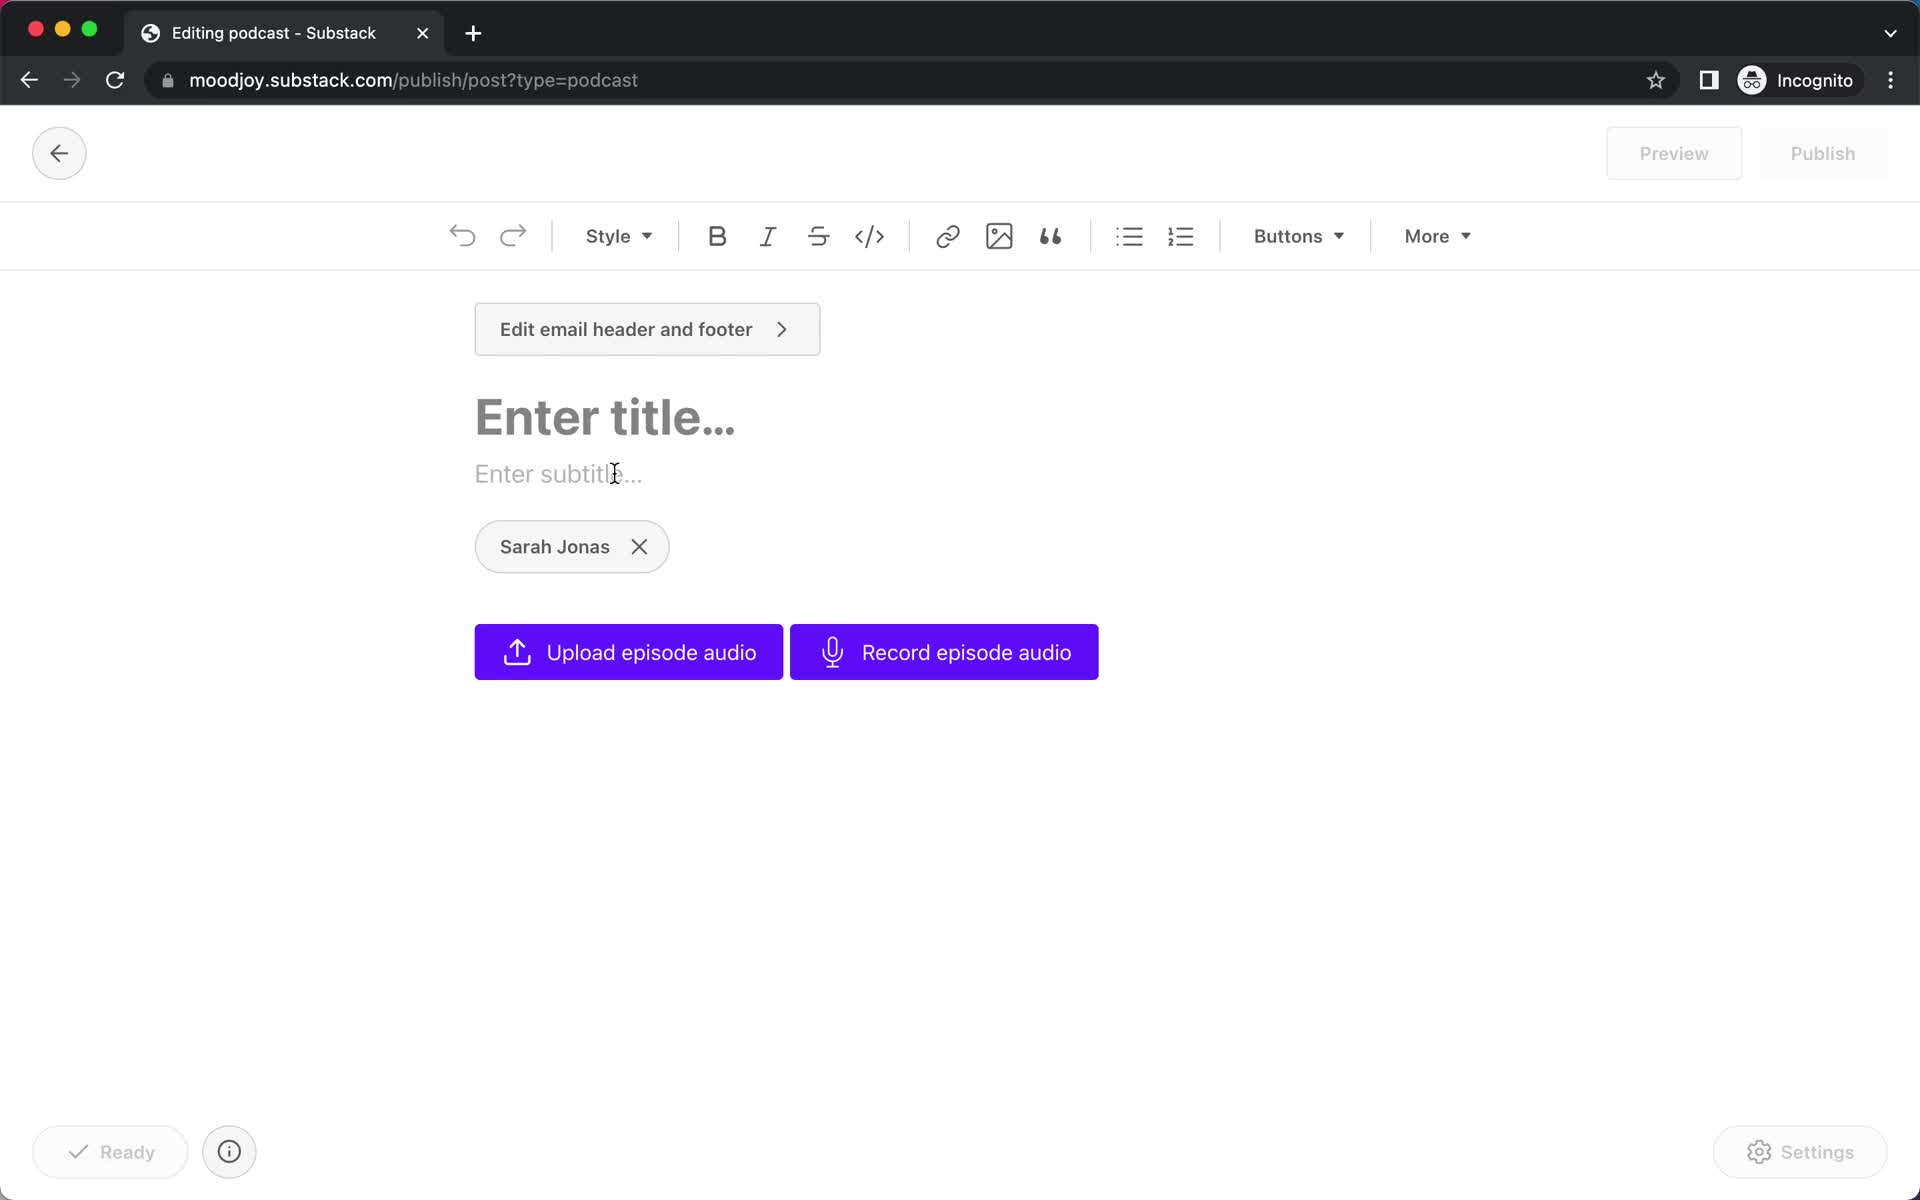Insert an image into the post
Image resolution: width=1920 pixels, height=1200 pixels.
point(999,236)
